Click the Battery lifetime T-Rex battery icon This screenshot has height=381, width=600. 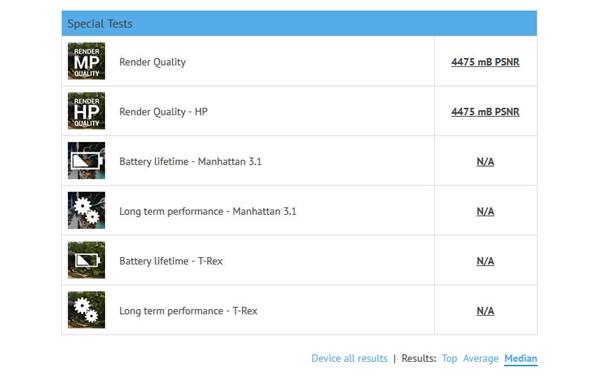[86, 260]
